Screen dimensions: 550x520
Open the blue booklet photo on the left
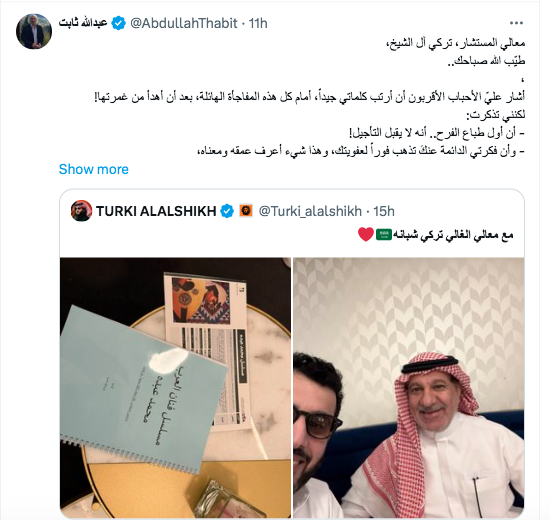175,388
